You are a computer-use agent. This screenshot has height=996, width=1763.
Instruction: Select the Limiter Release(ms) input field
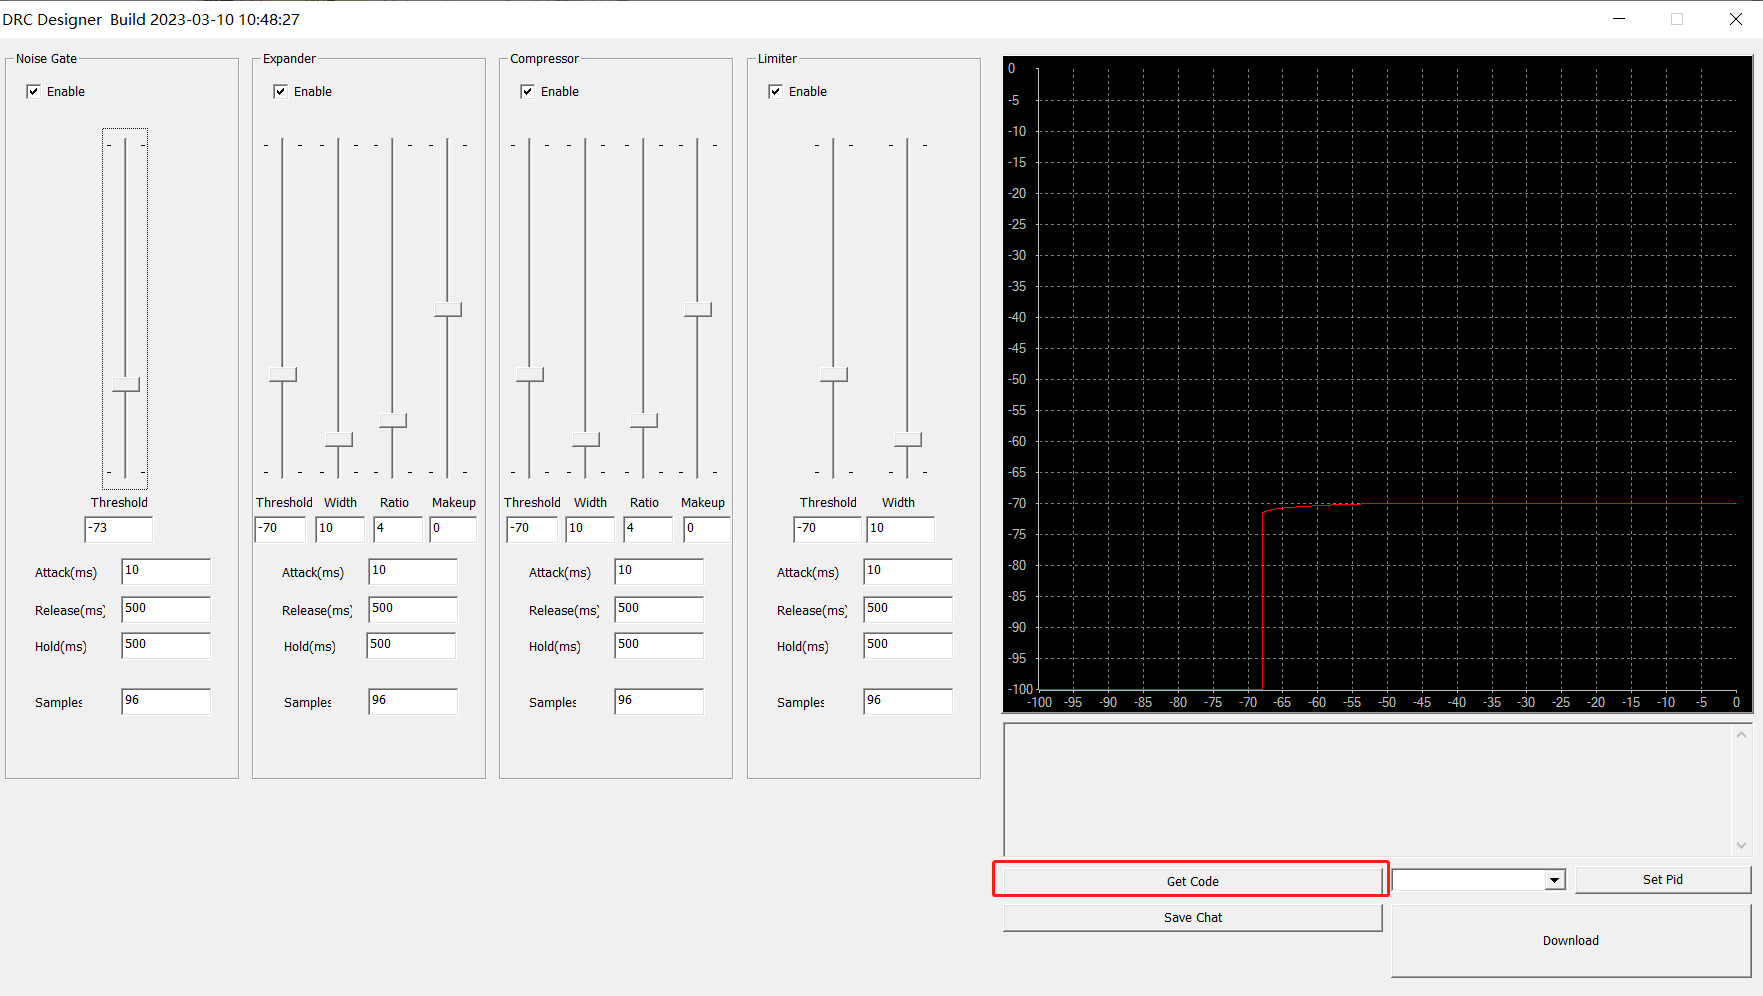(907, 609)
